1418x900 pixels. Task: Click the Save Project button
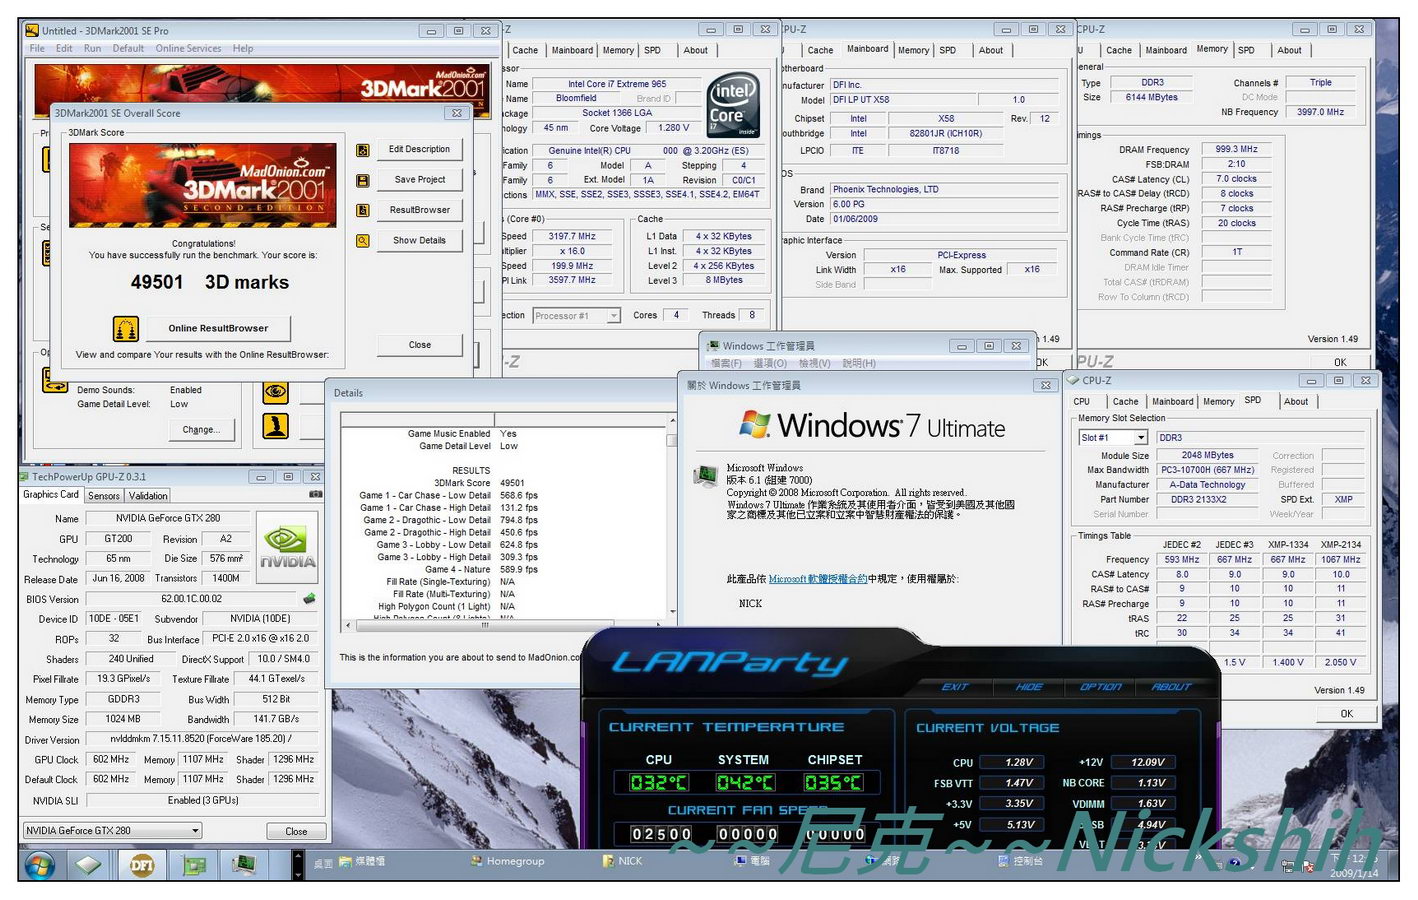420,180
